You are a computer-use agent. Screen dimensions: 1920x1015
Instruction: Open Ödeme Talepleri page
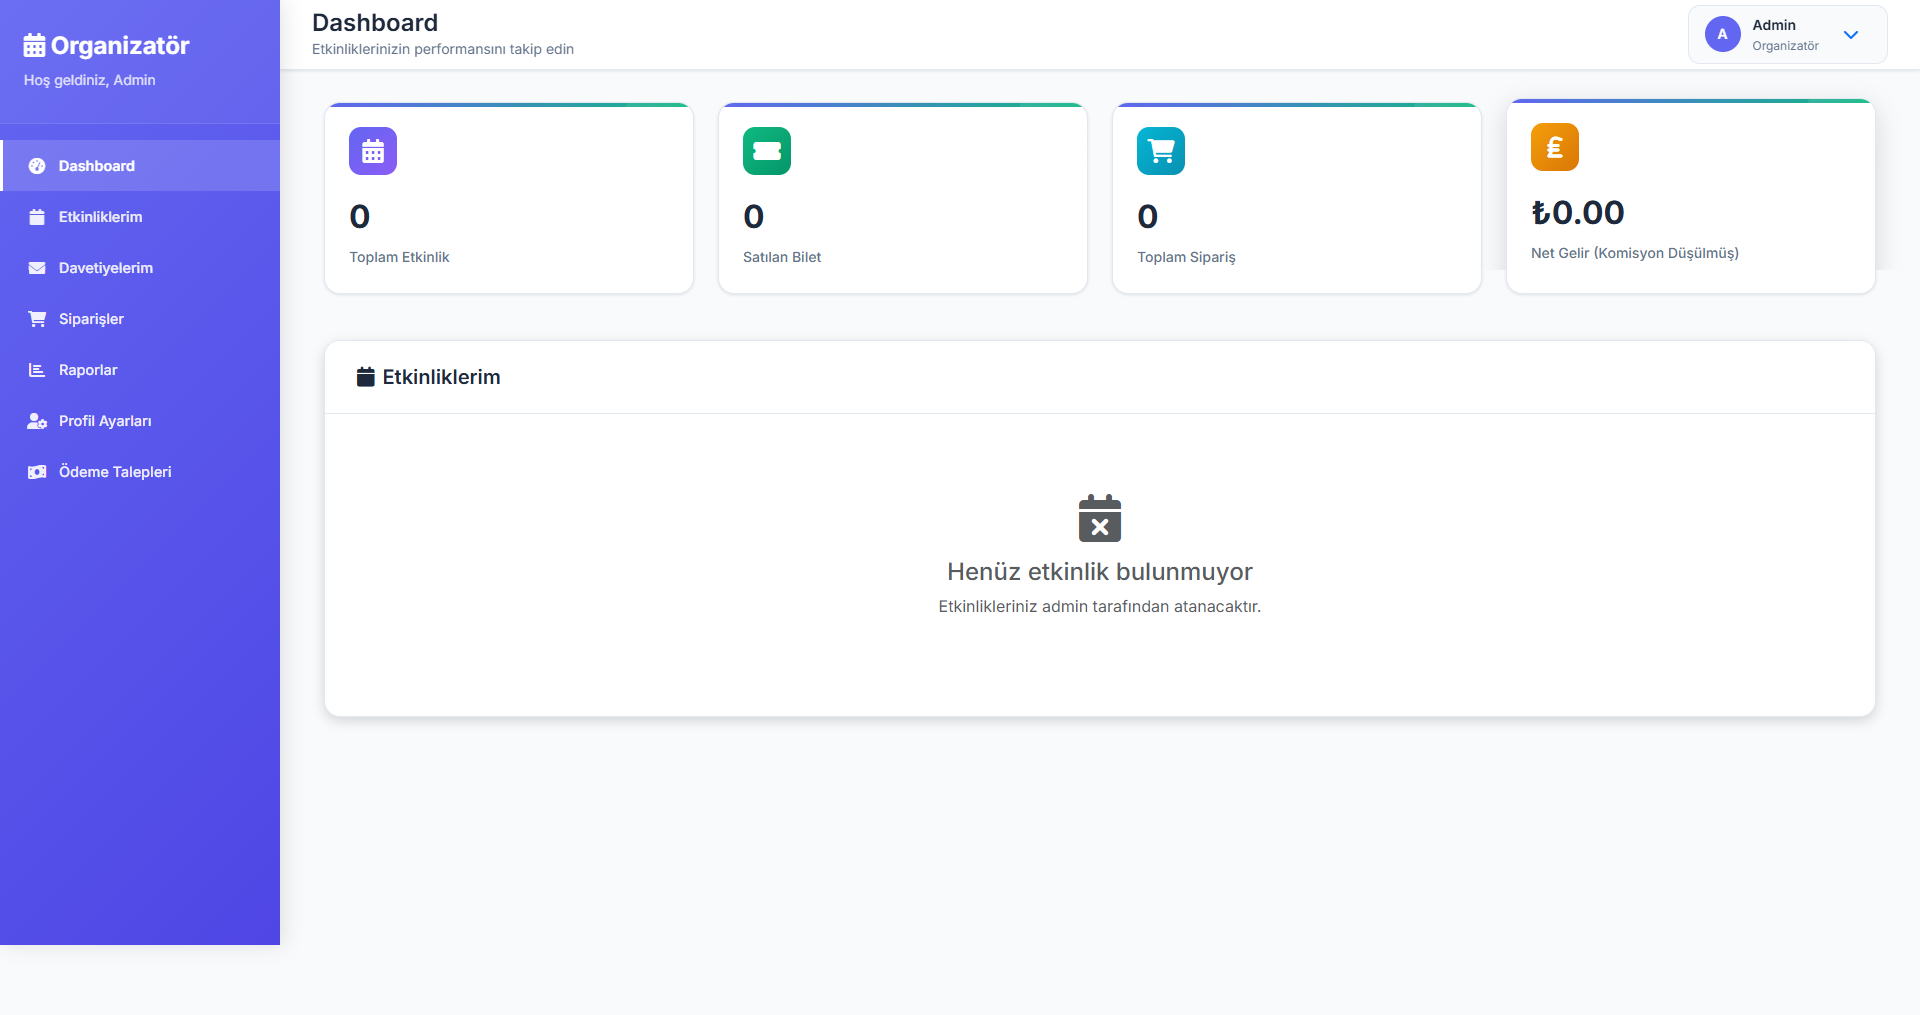coord(140,472)
